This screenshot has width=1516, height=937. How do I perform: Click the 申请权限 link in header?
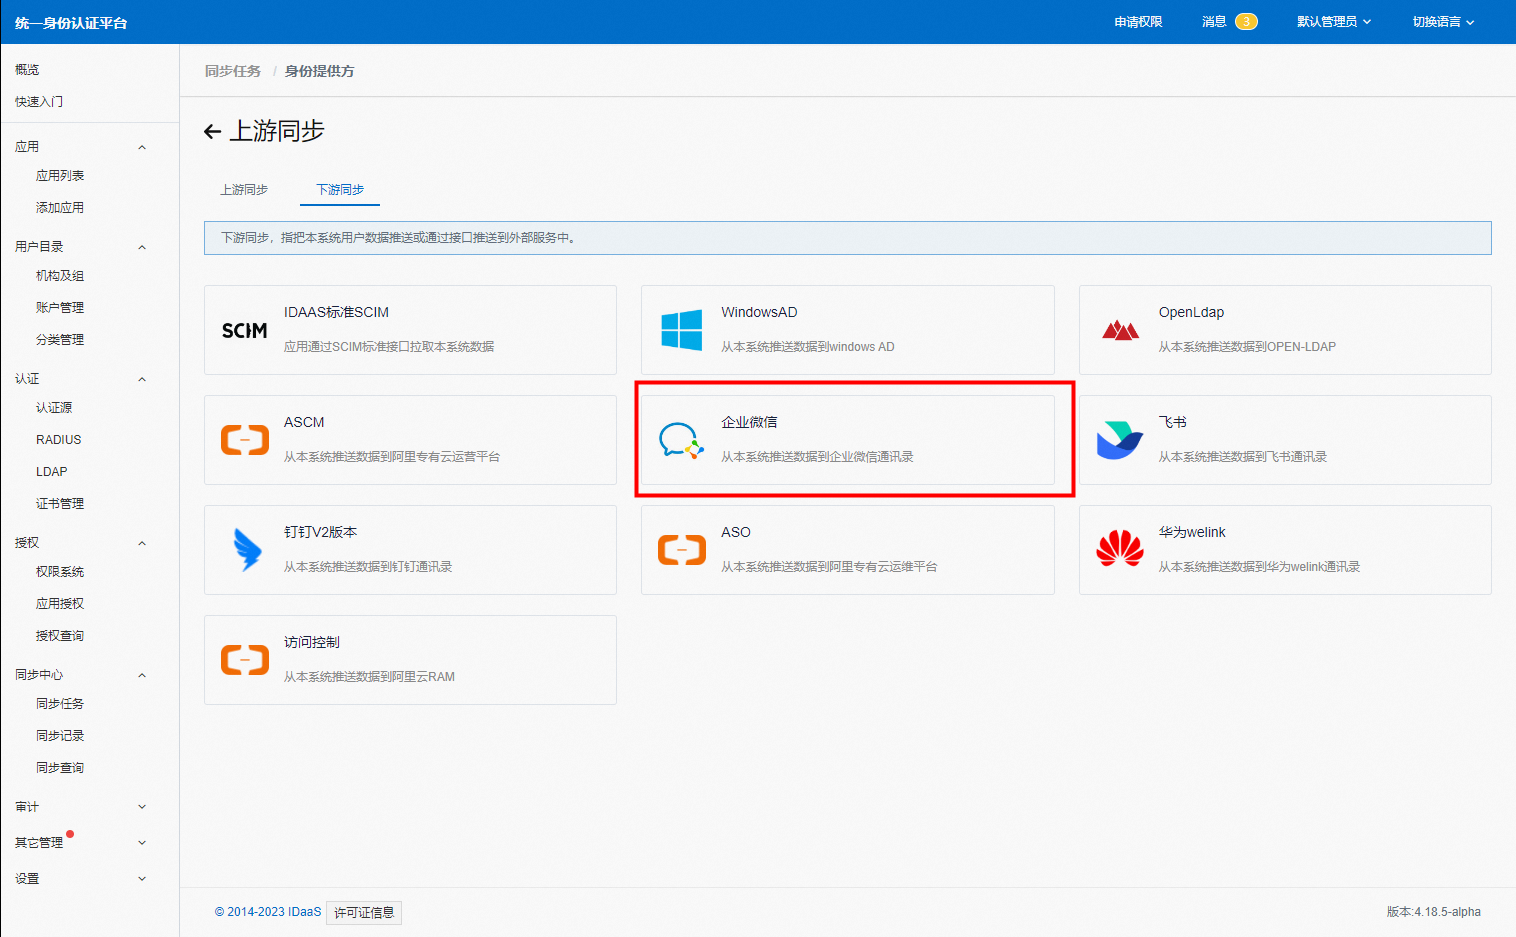1138,22
